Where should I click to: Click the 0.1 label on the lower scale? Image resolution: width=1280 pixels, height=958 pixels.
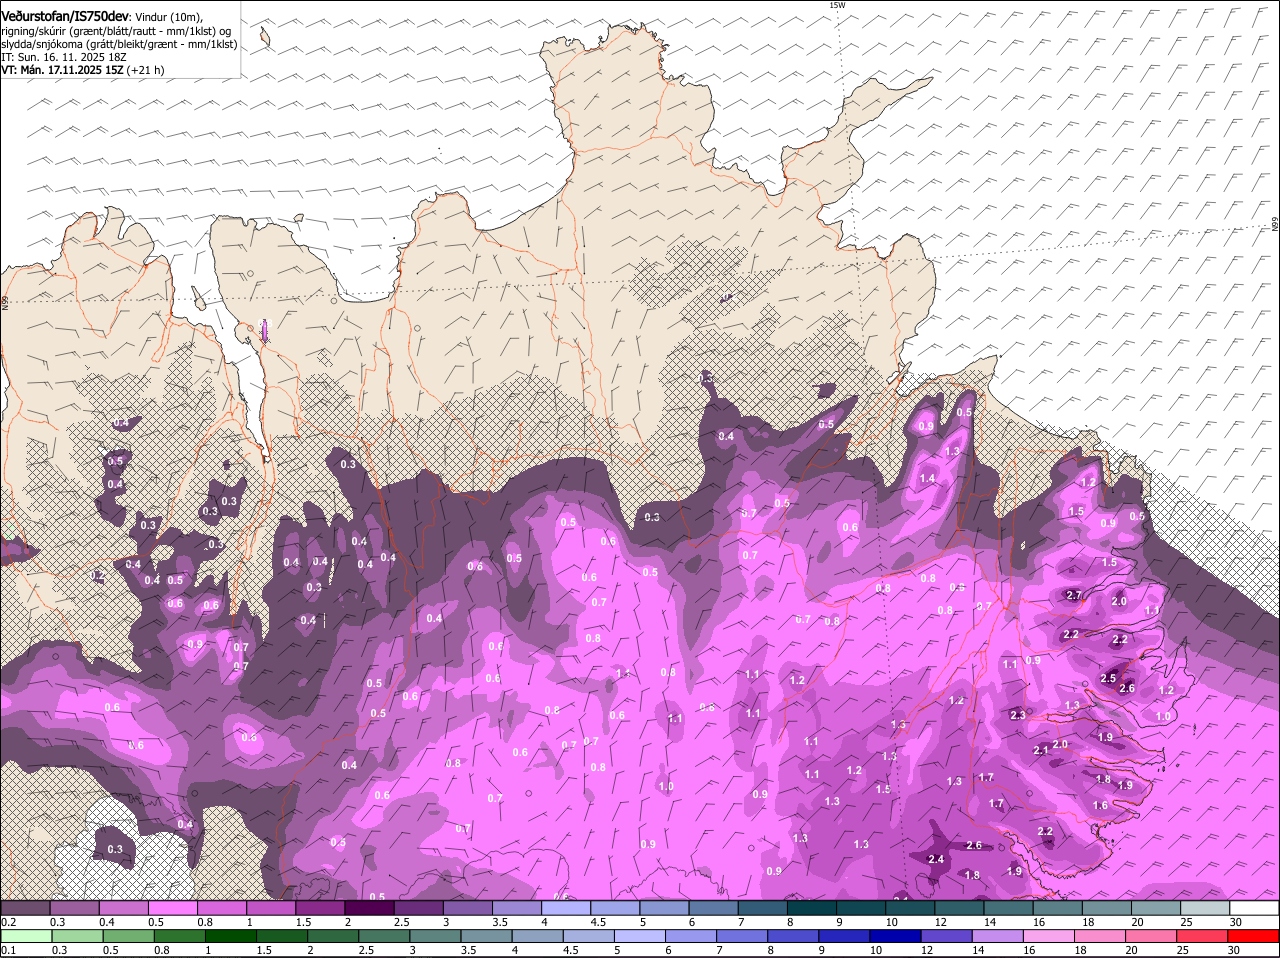(8, 949)
